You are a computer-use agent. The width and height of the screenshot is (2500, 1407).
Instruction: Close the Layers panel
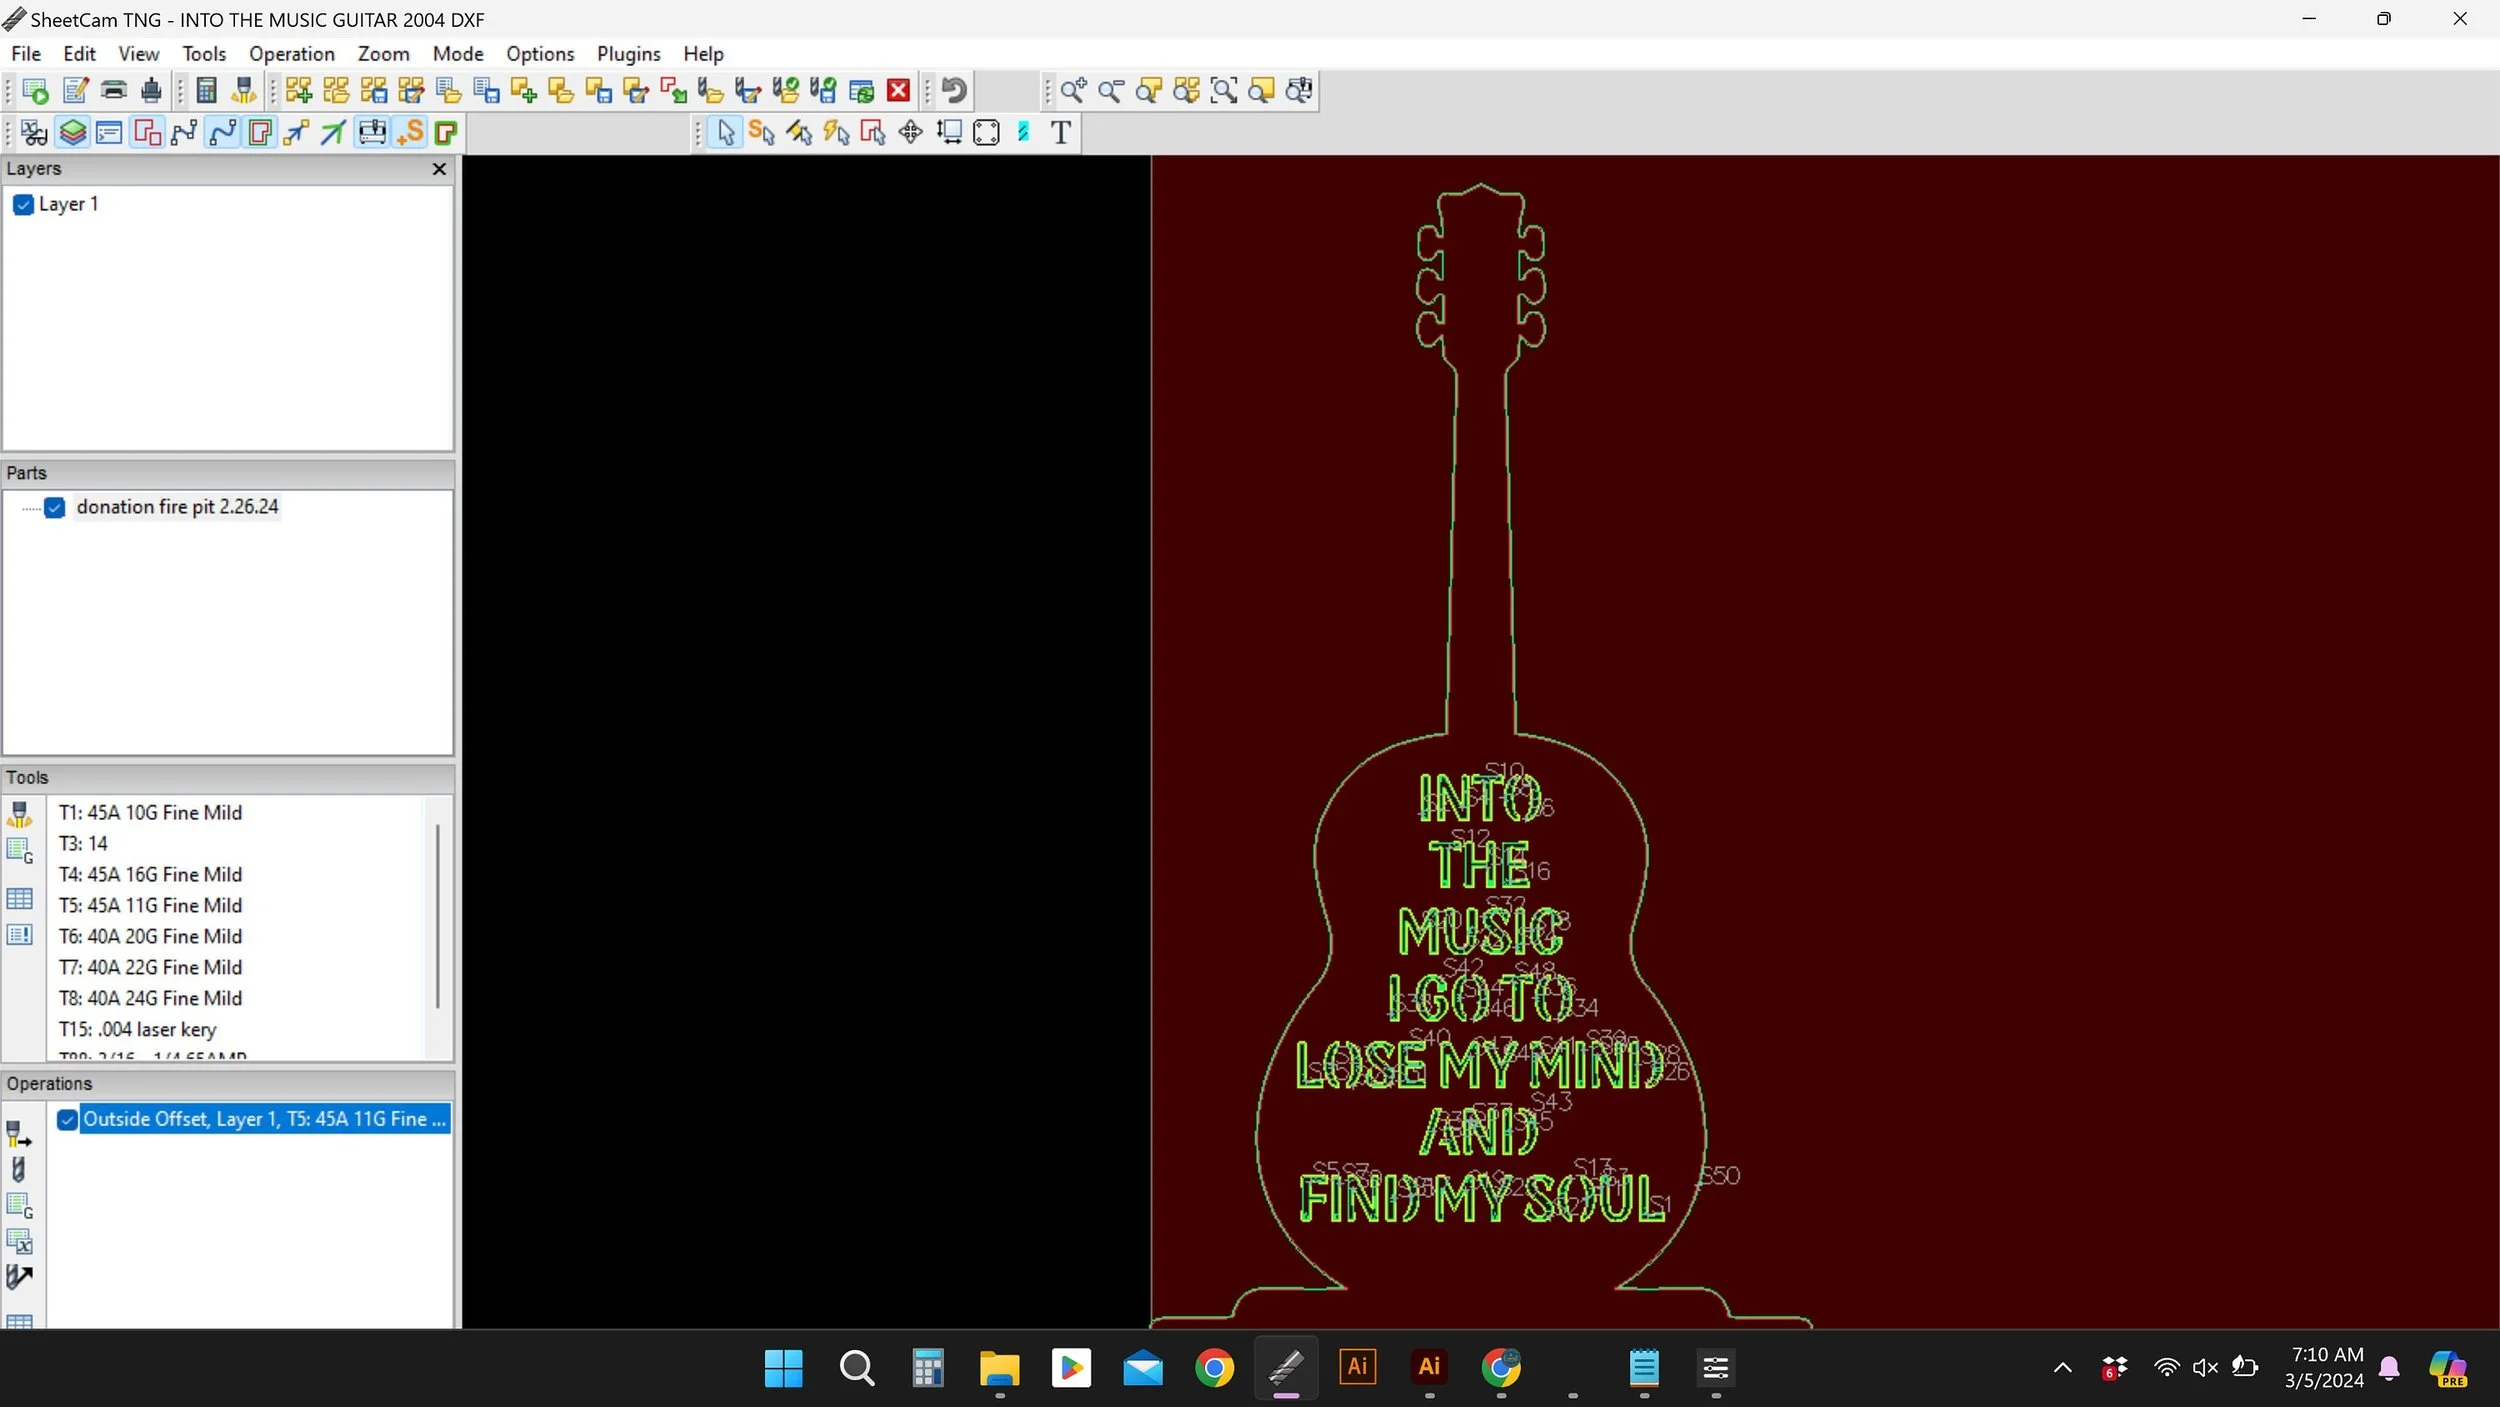(x=439, y=169)
